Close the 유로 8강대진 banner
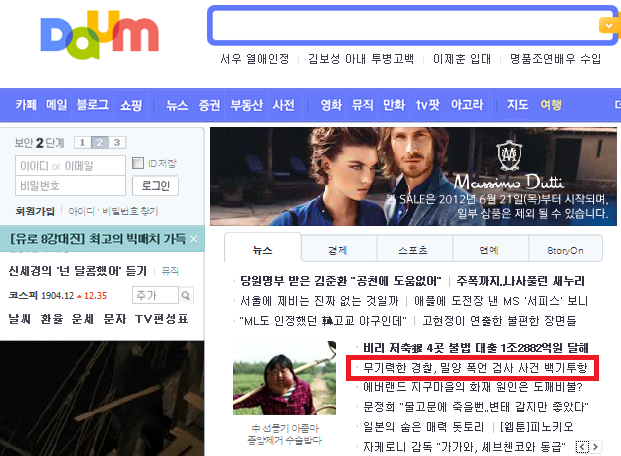Viewport: 621px width, 456px height. (x=194, y=239)
